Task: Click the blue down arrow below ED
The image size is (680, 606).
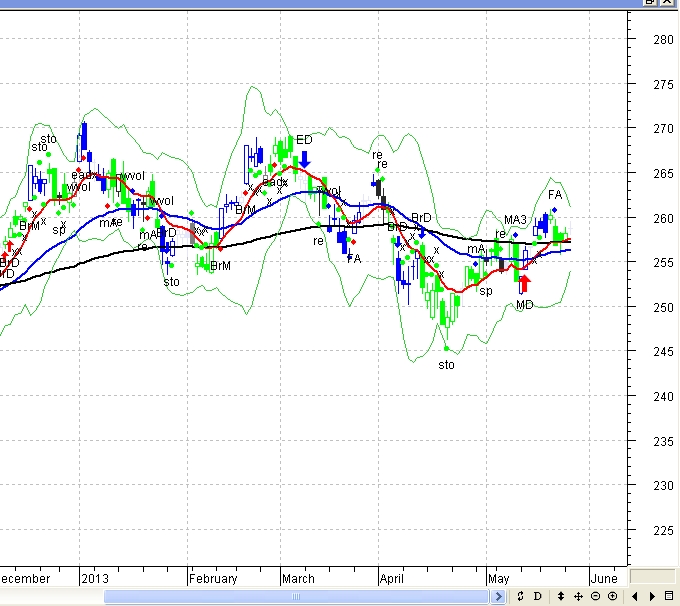Action: click(304, 157)
